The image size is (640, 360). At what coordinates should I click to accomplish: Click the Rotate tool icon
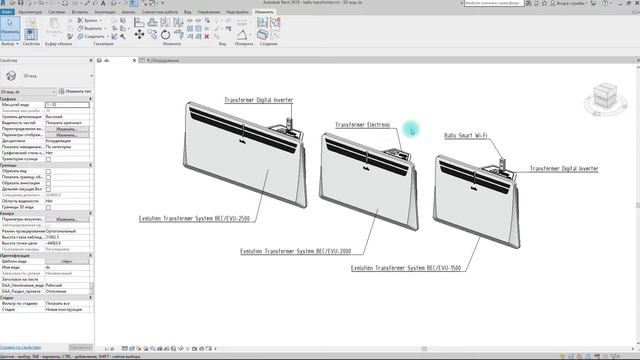(165, 34)
